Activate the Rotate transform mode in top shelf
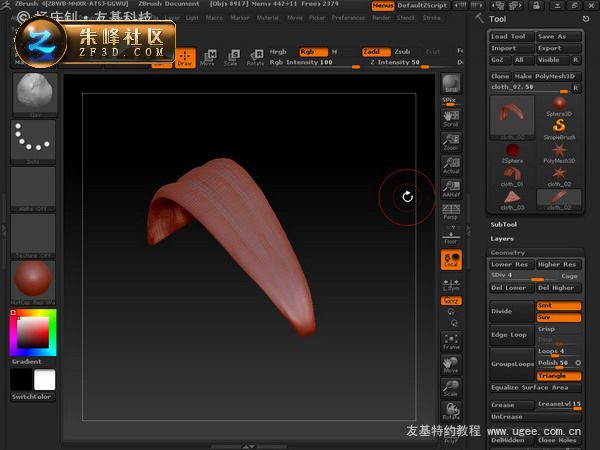600x450 pixels. click(x=256, y=58)
